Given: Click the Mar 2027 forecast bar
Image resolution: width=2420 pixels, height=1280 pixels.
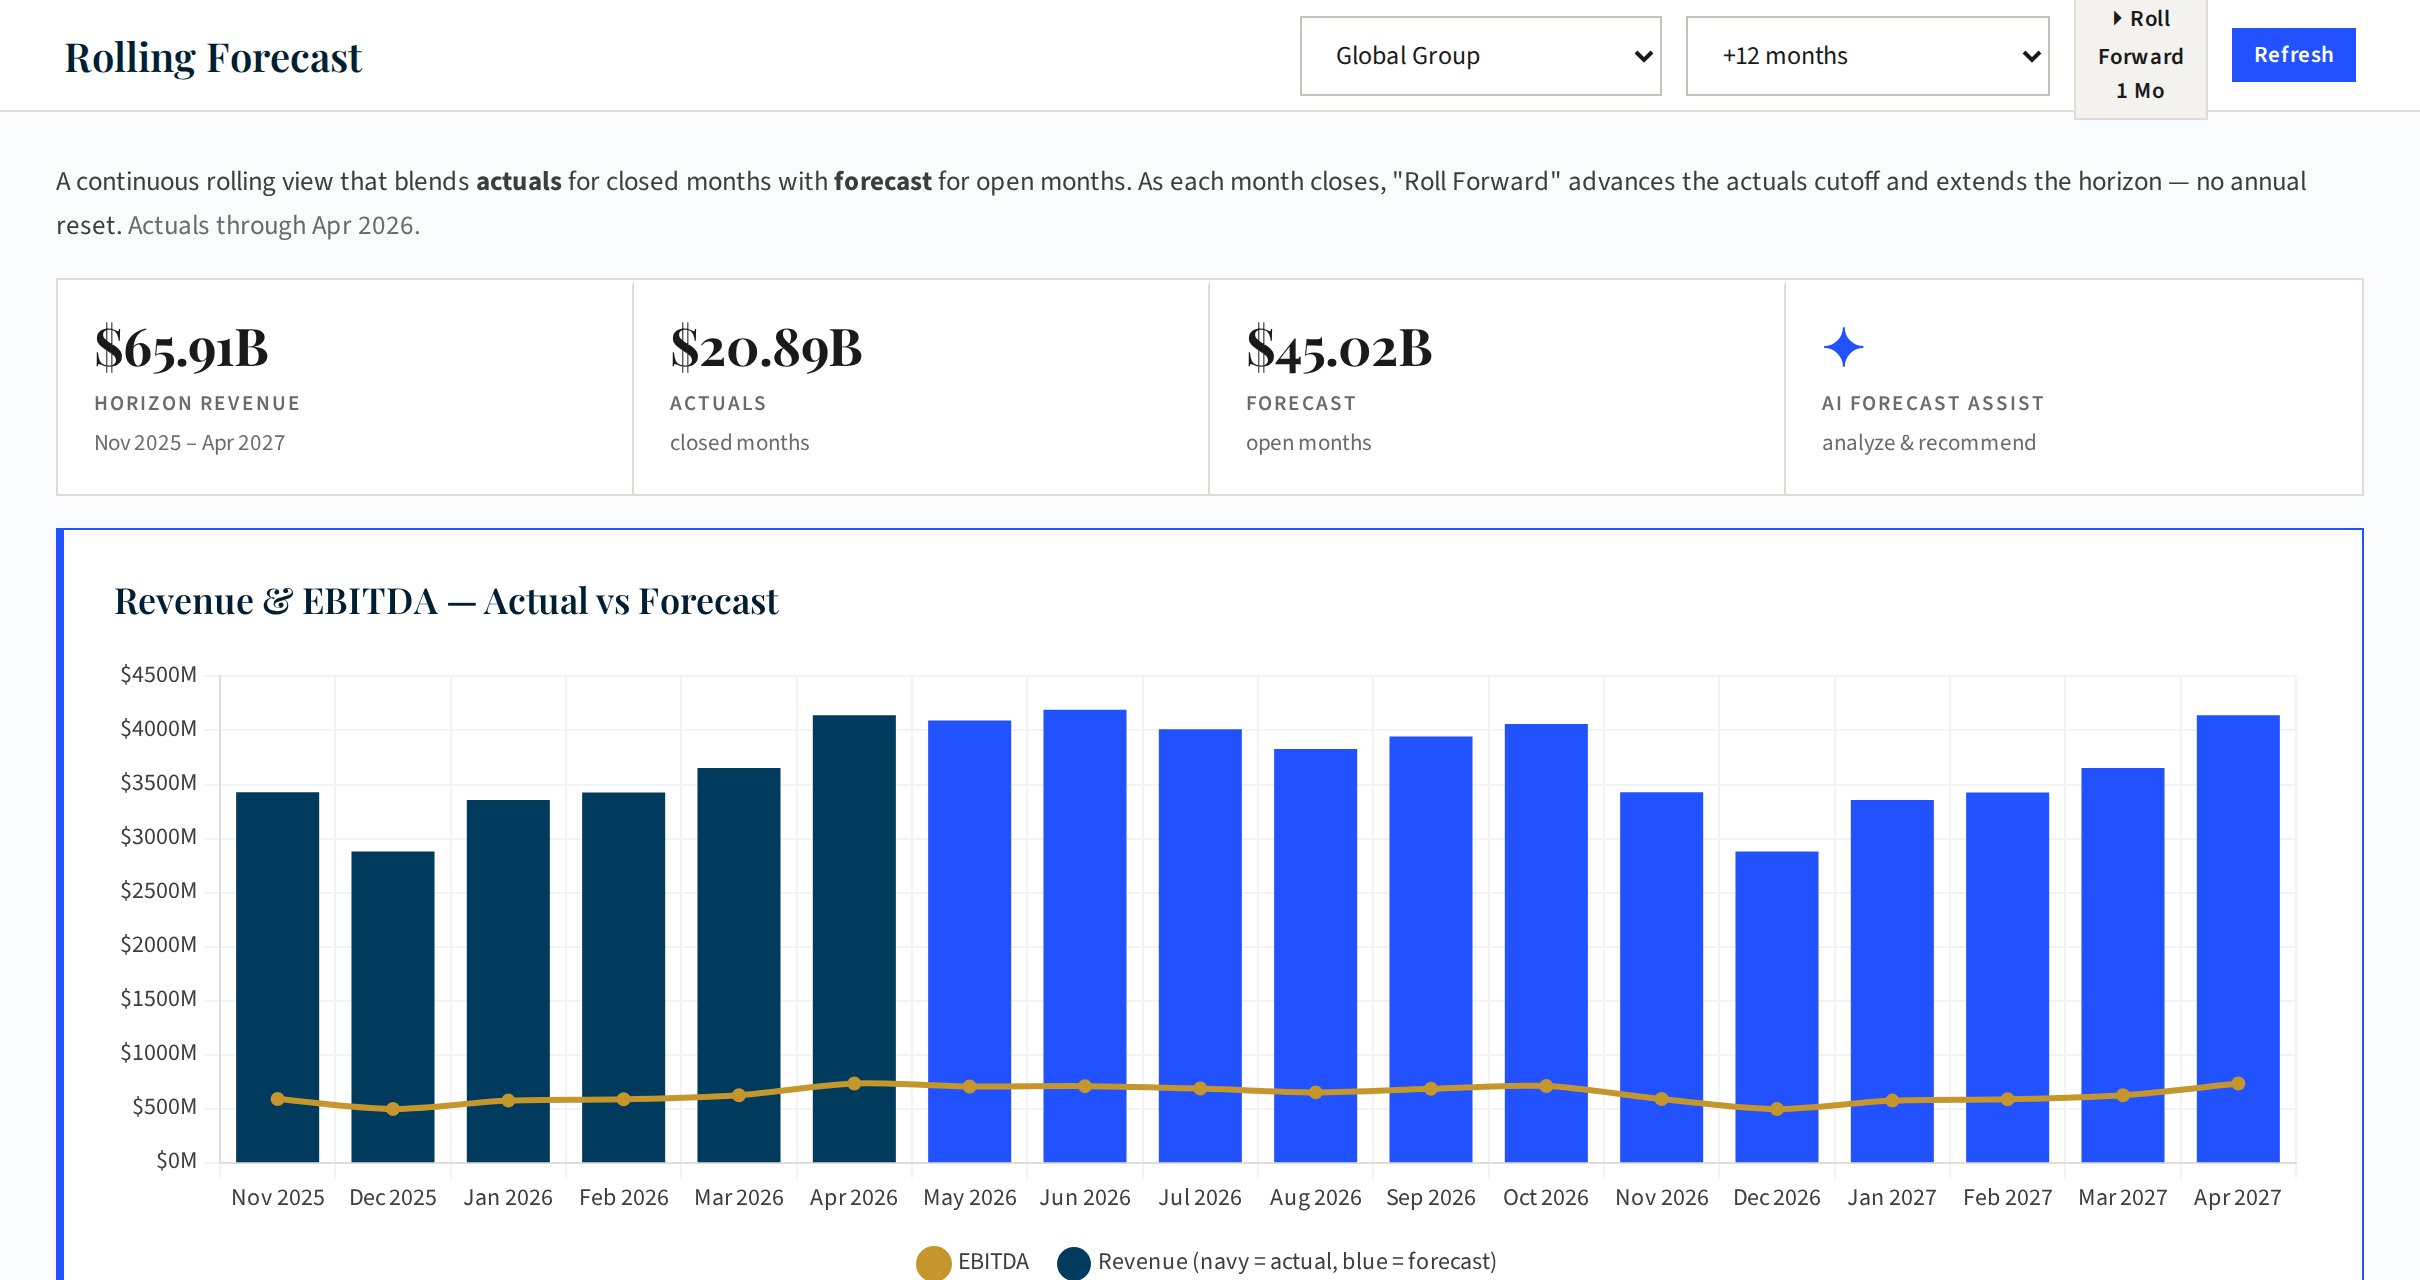Looking at the screenshot, I should click(x=2123, y=965).
